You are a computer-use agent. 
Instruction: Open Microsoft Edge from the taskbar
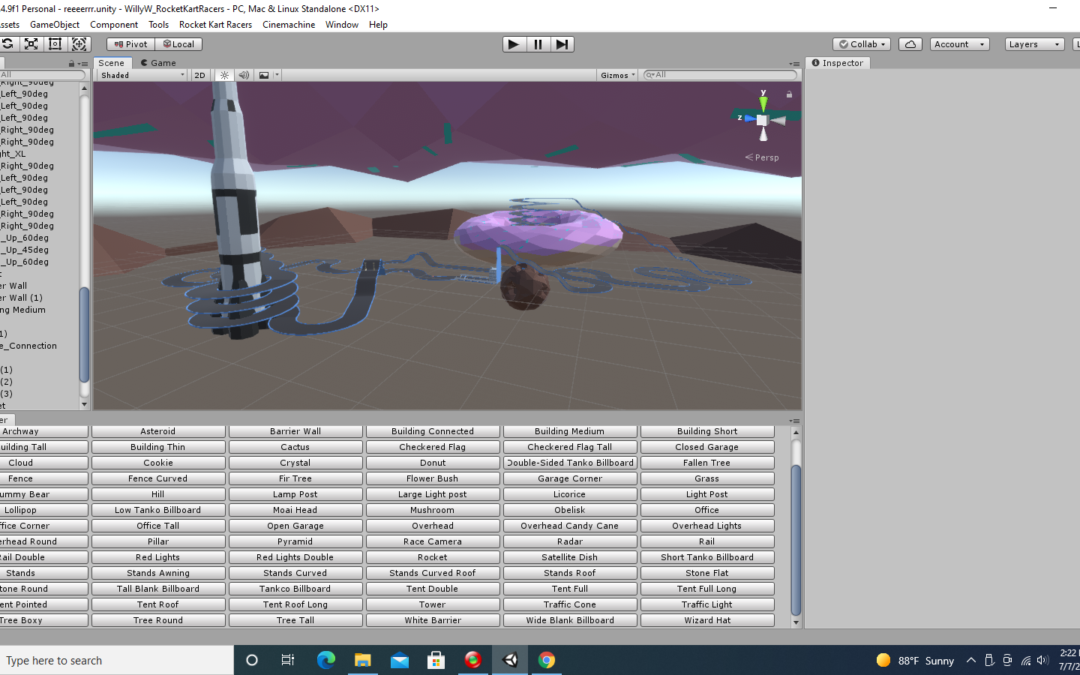tap(326, 660)
